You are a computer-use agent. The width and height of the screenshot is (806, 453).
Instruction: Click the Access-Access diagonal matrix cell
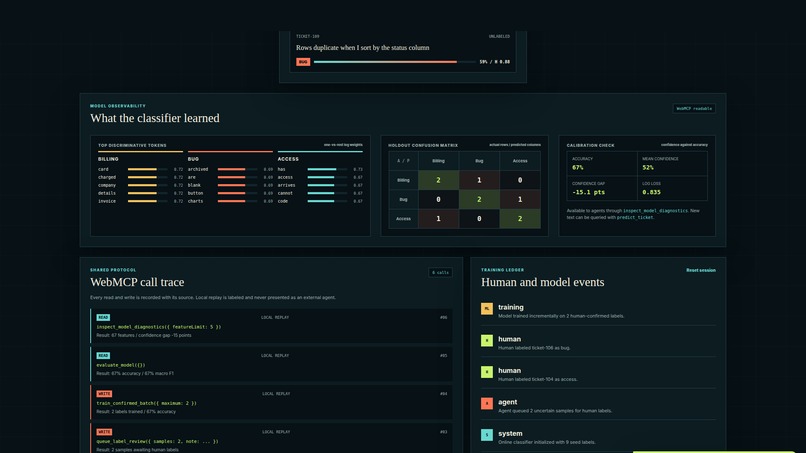[520, 219]
